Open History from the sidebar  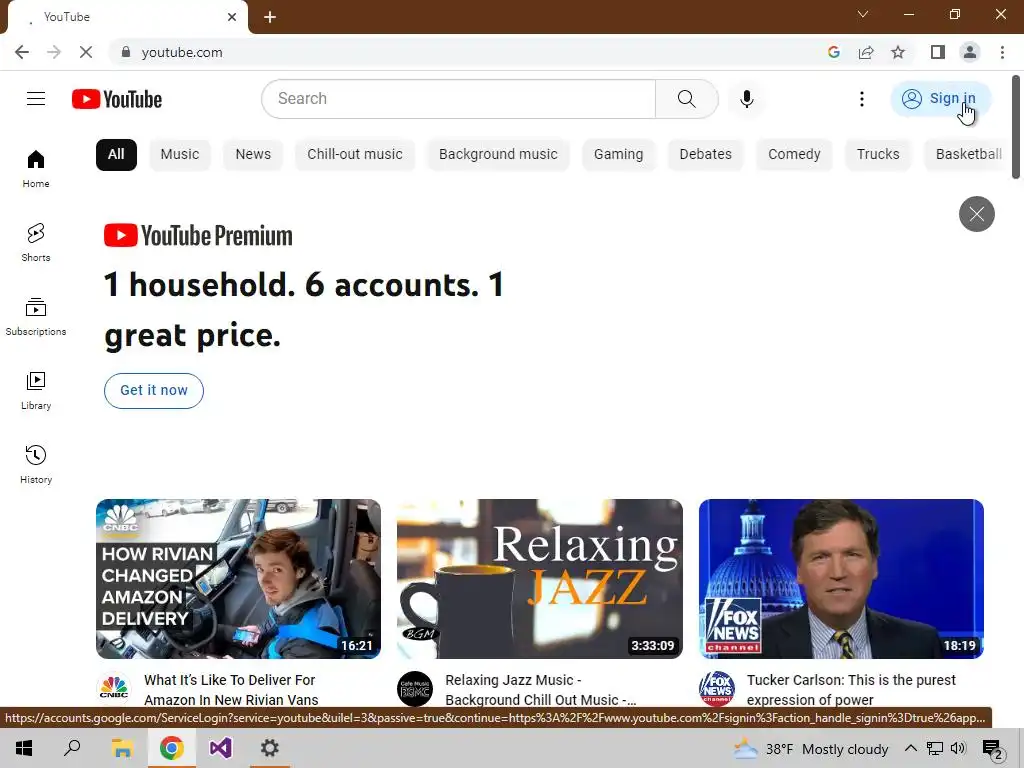(x=36, y=464)
